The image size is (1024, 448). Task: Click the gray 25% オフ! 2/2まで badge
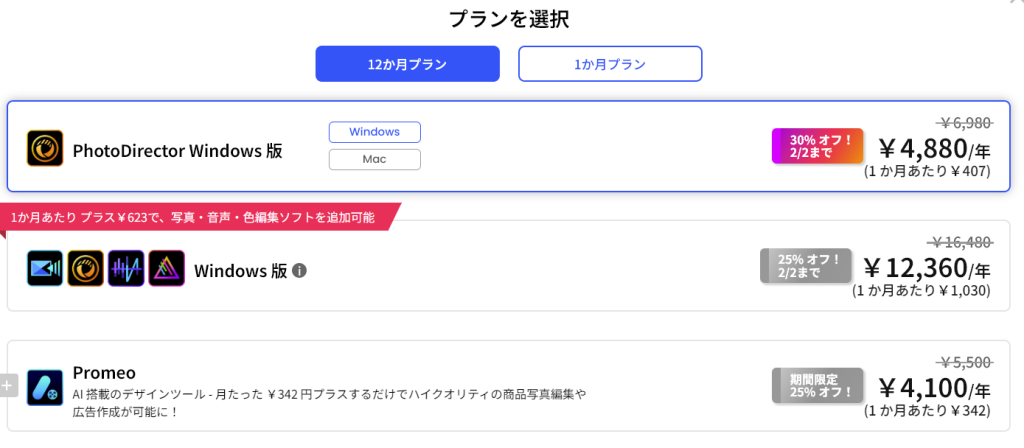click(x=805, y=266)
